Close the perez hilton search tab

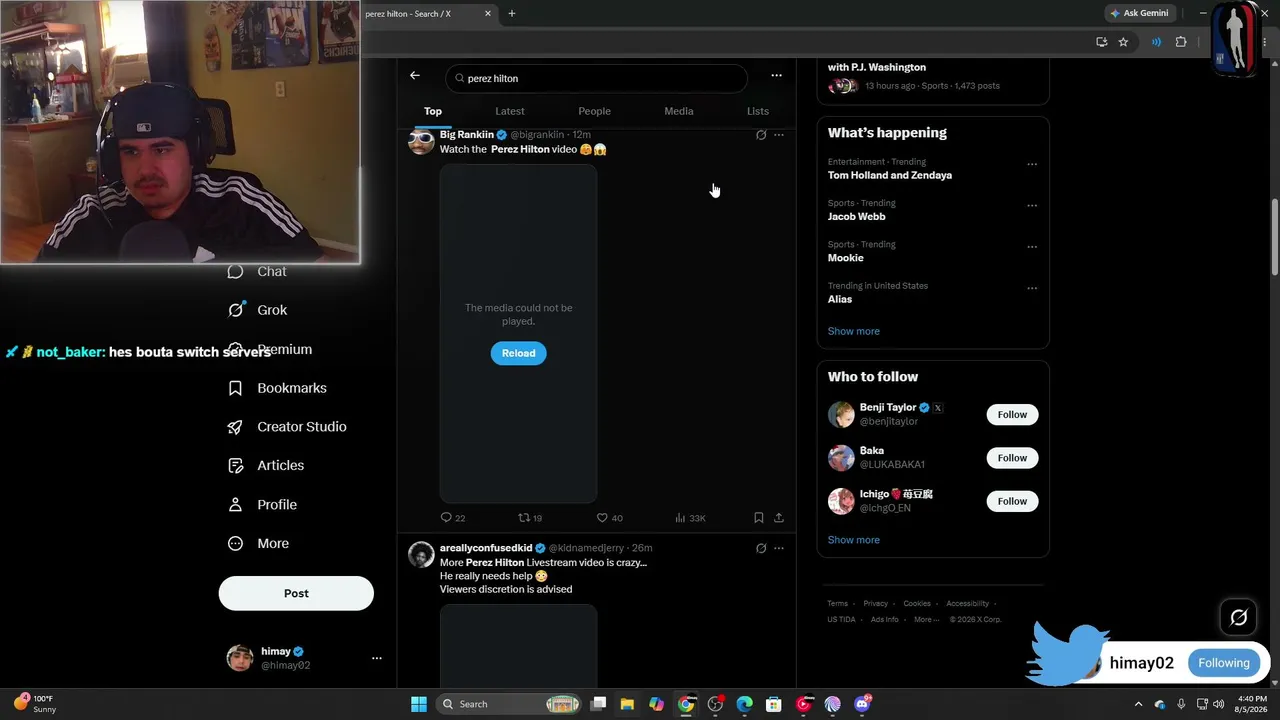488,14
